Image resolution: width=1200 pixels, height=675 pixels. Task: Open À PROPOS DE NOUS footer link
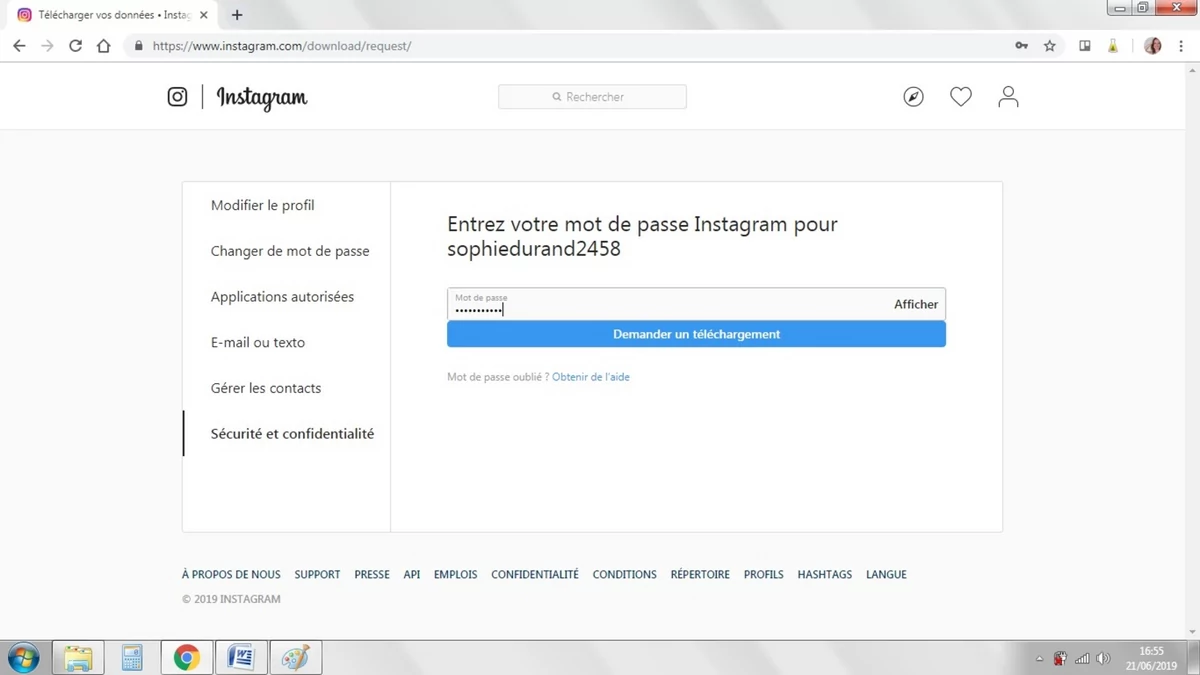point(231,574)
